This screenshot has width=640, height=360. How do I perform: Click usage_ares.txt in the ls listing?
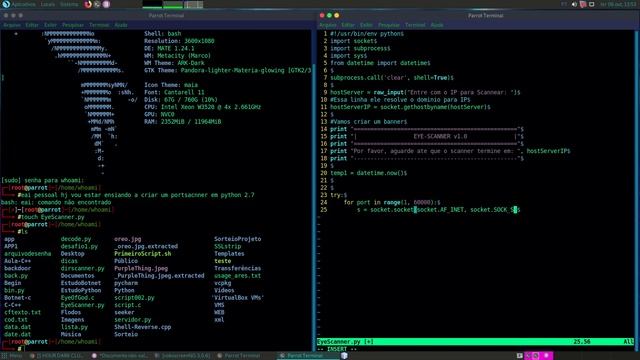click(x=237, y=276)
